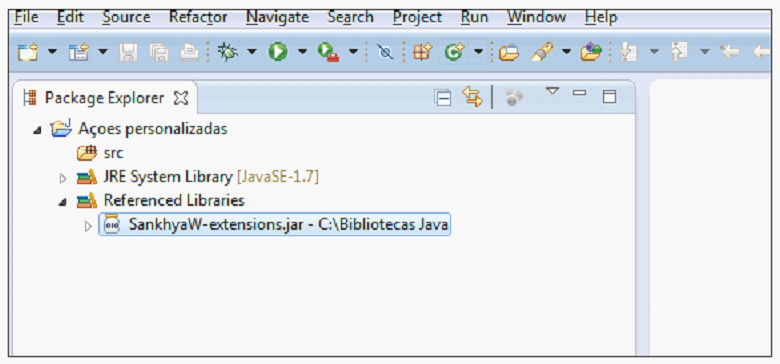Open the Edit menu

[x=71, y=17]
